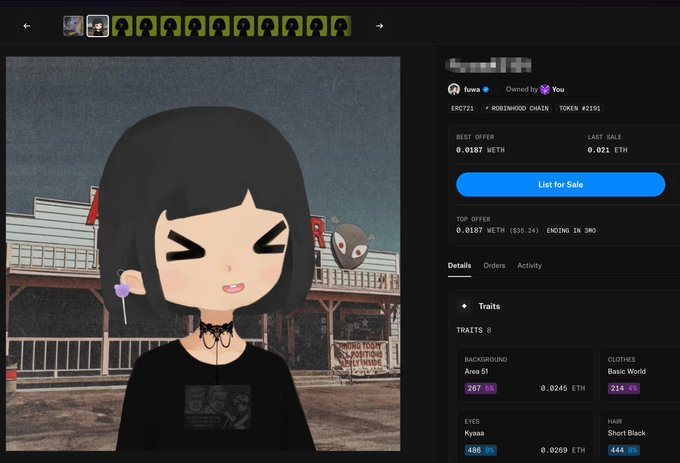This screenshot has height=463, width=680.
Task: Go to next item with right arrow
Action: [379, 26]
